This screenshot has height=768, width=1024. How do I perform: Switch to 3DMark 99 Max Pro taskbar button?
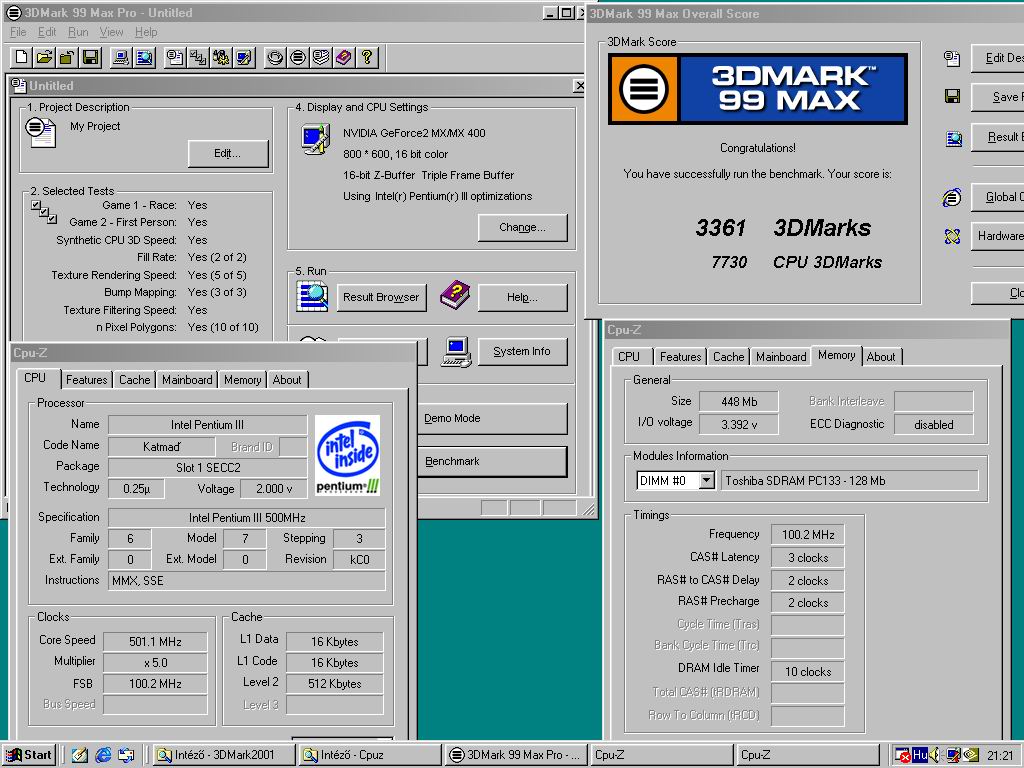[516, 755]
